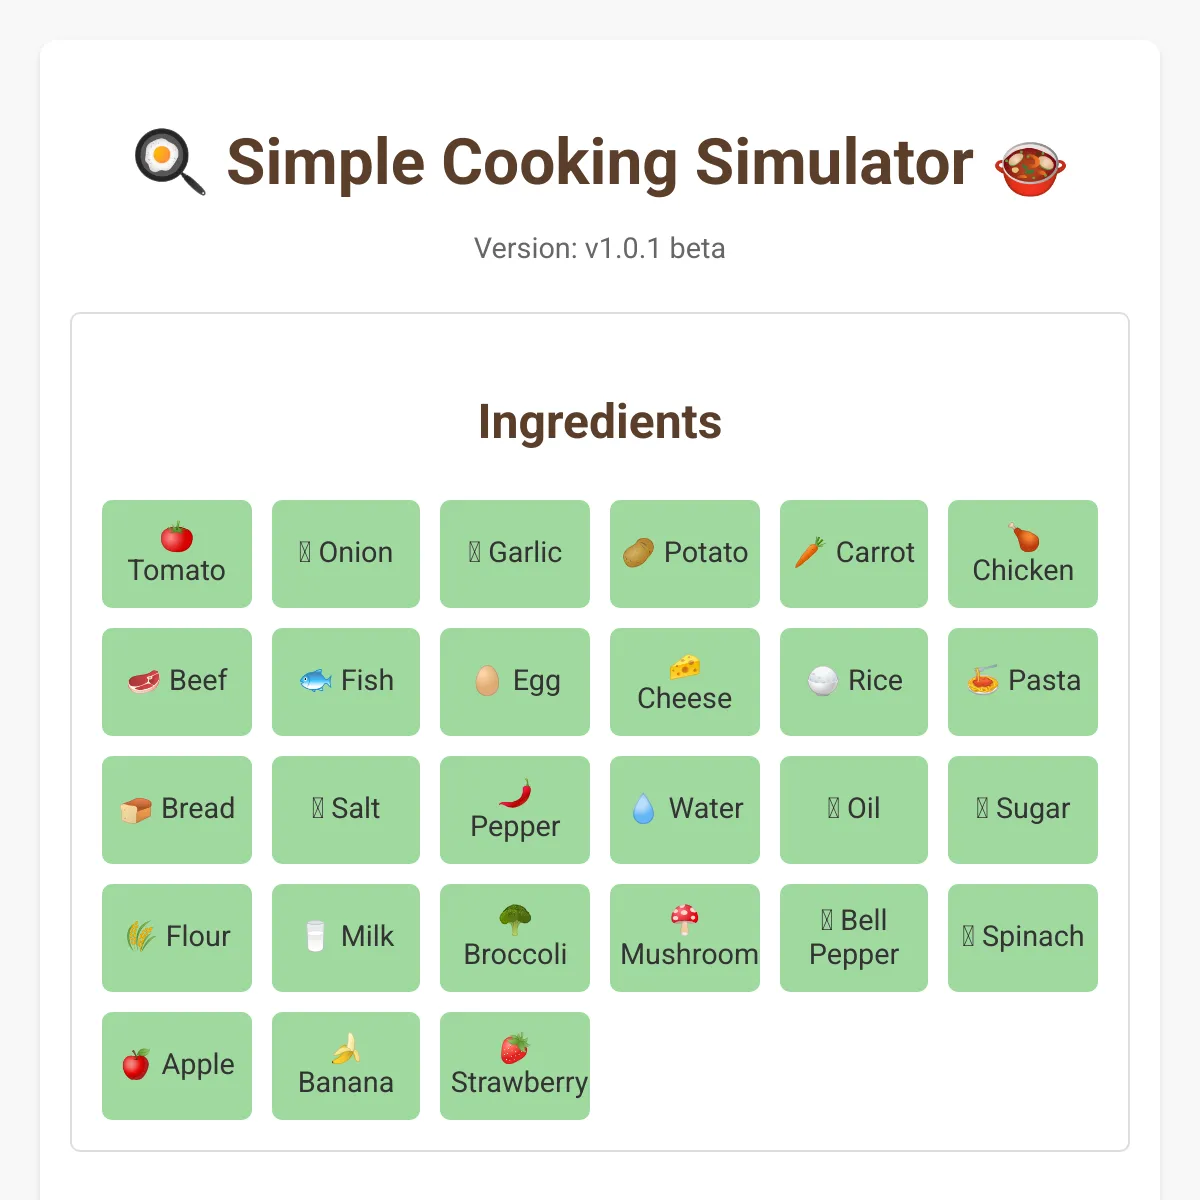Screen dimensions: 1200x1200
Task: Add Fish ingredient
Action: pyautogui.click(x=346, y=682)
